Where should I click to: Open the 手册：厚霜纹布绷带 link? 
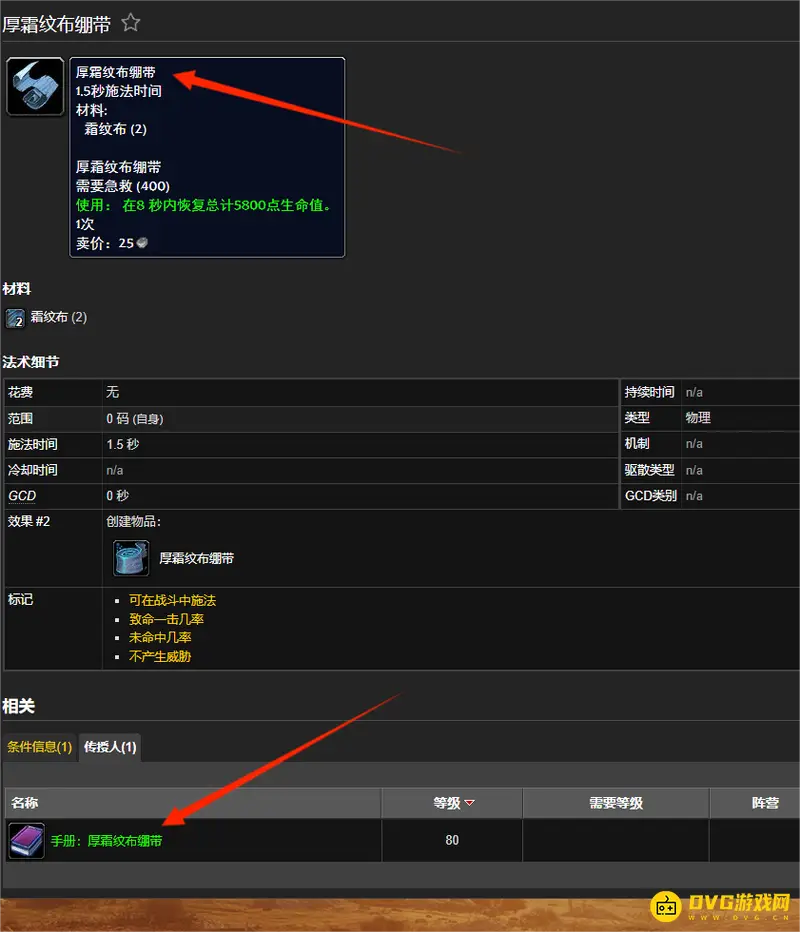click(106, 841)
